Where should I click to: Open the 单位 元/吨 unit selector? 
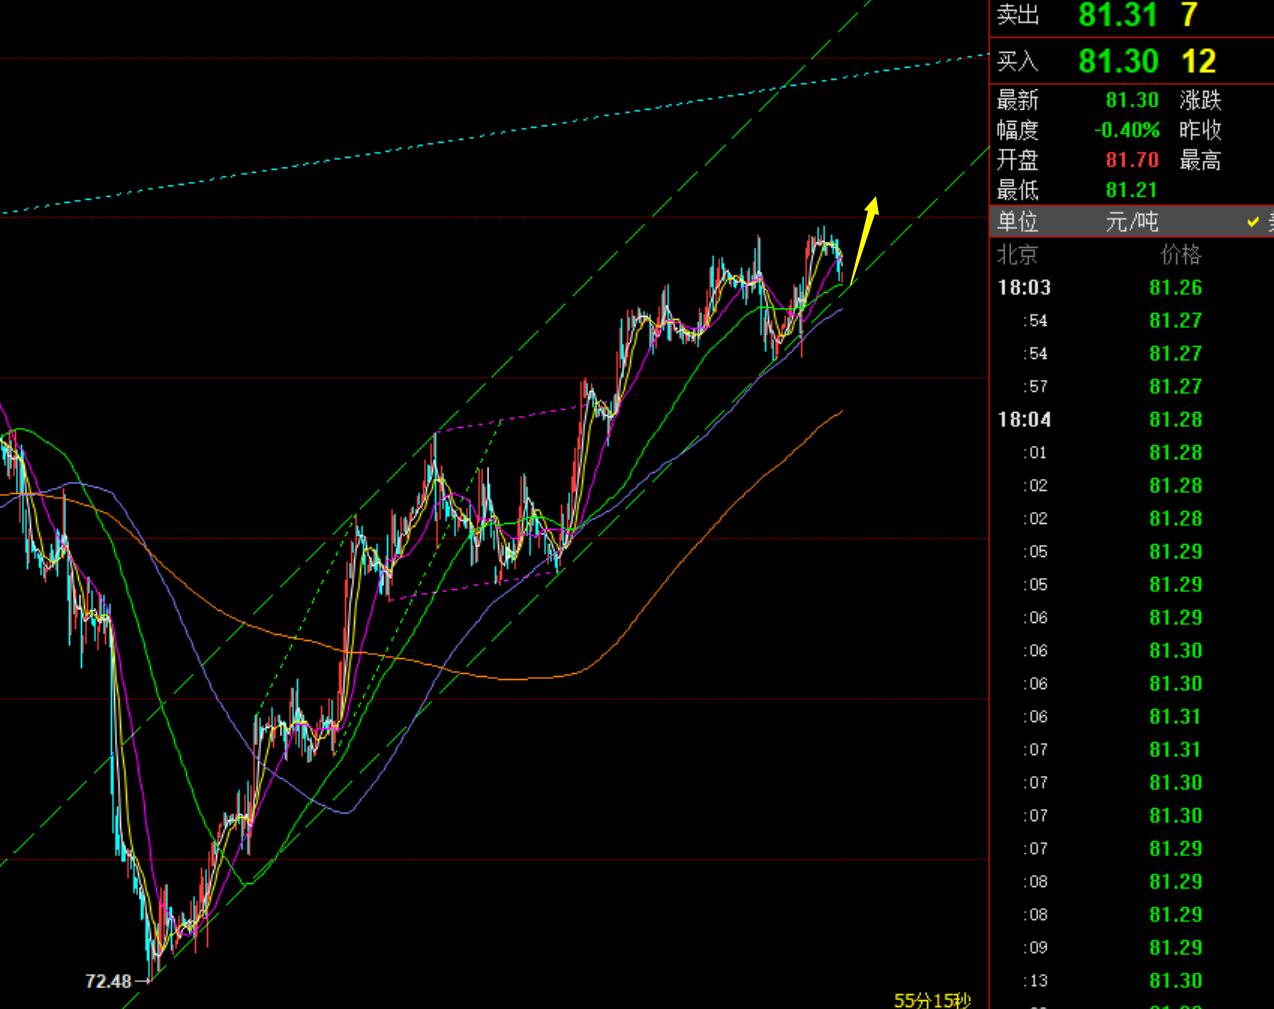[1131, 222]
